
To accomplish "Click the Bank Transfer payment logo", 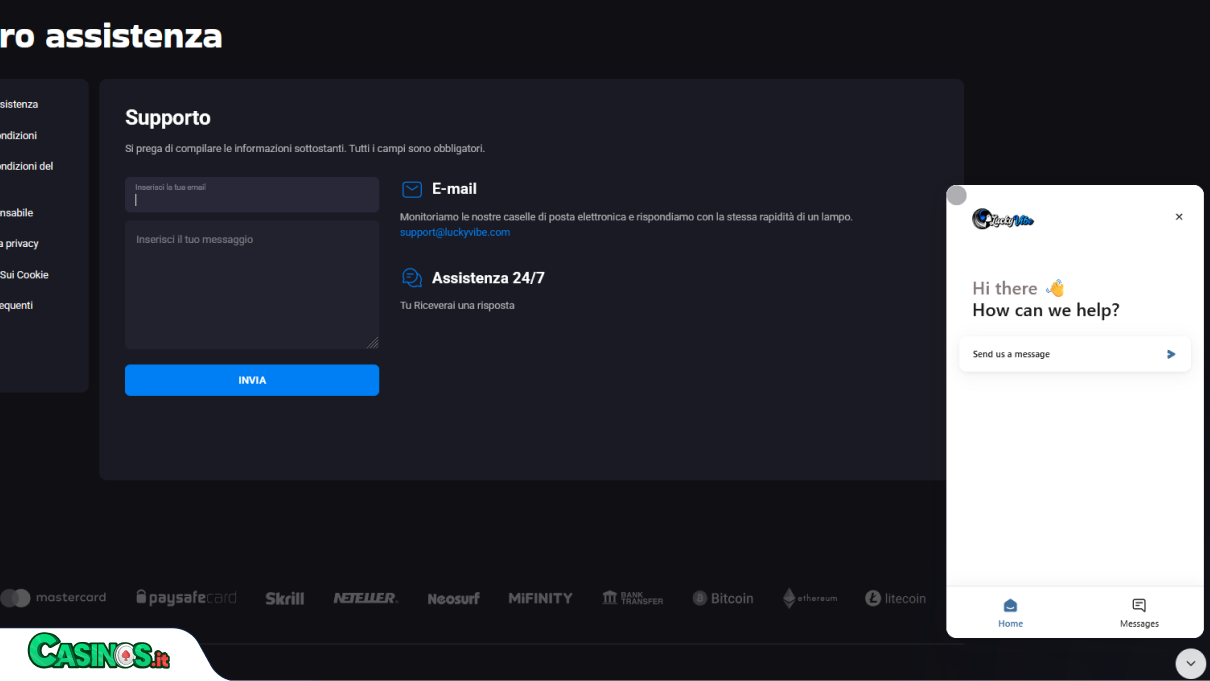I will coord(633,598).
